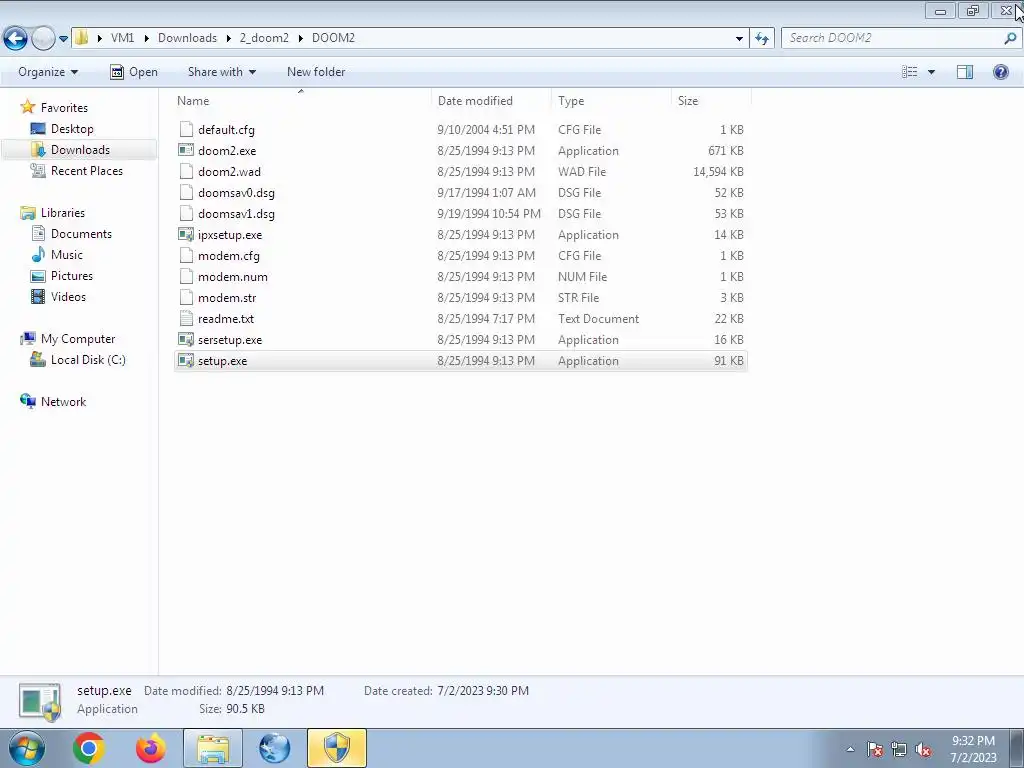Launch Firefox from the taskbar
The image size is (1024, 768).
tap(150, 748)
